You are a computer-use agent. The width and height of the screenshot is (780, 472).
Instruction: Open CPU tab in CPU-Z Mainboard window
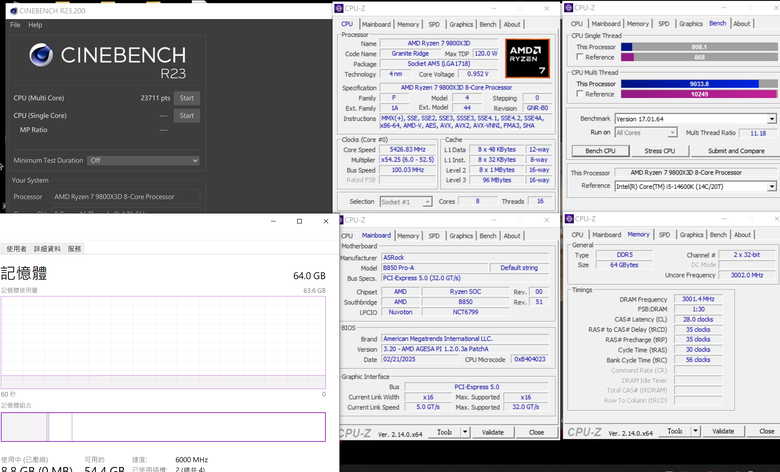347,236
